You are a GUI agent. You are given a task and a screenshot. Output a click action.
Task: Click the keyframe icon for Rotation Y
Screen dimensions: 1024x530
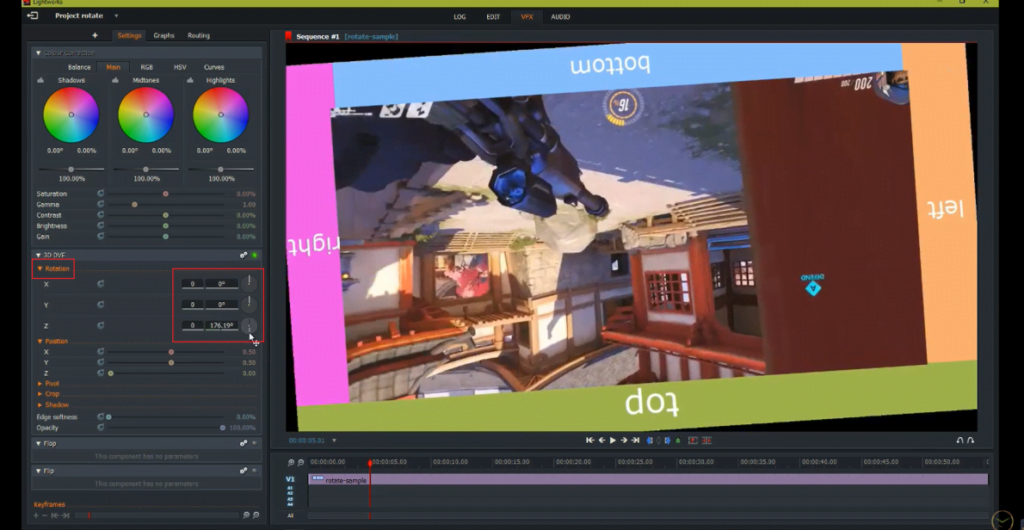(x=101, y=305)
